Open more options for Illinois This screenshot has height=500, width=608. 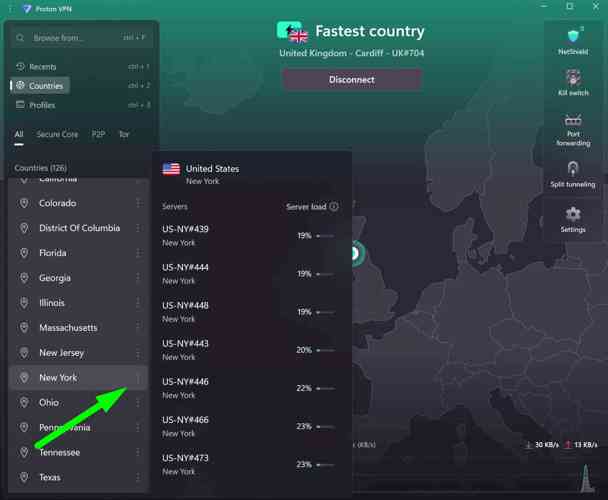tap(138, 303)
